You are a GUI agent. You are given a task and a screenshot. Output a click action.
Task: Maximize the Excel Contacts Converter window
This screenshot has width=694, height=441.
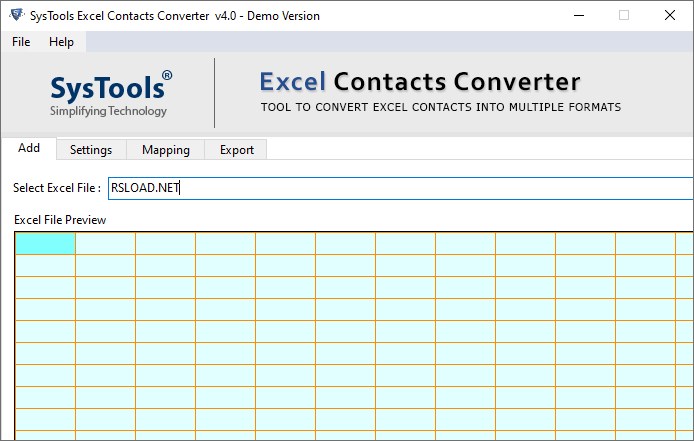point(624,15)
